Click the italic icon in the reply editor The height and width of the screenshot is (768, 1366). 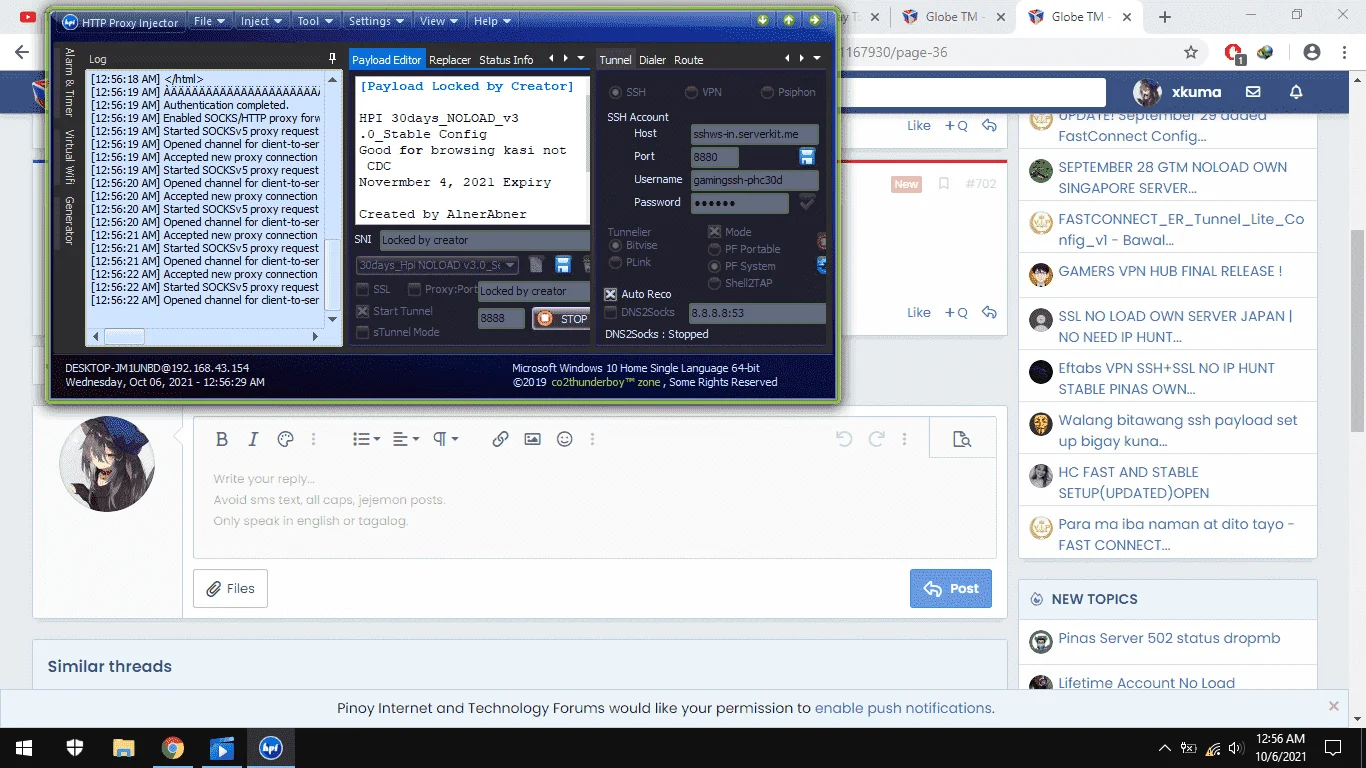(x=254, y=439)
